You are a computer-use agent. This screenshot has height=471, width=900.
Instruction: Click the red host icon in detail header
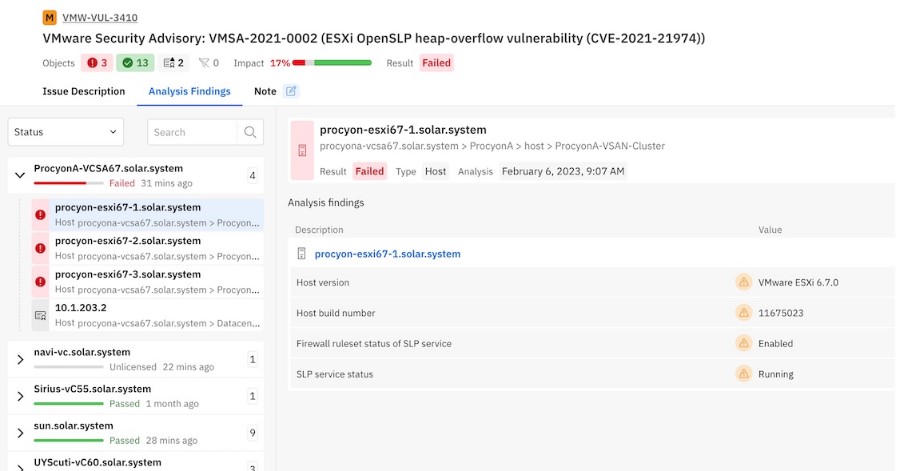(x=302, y=150)
